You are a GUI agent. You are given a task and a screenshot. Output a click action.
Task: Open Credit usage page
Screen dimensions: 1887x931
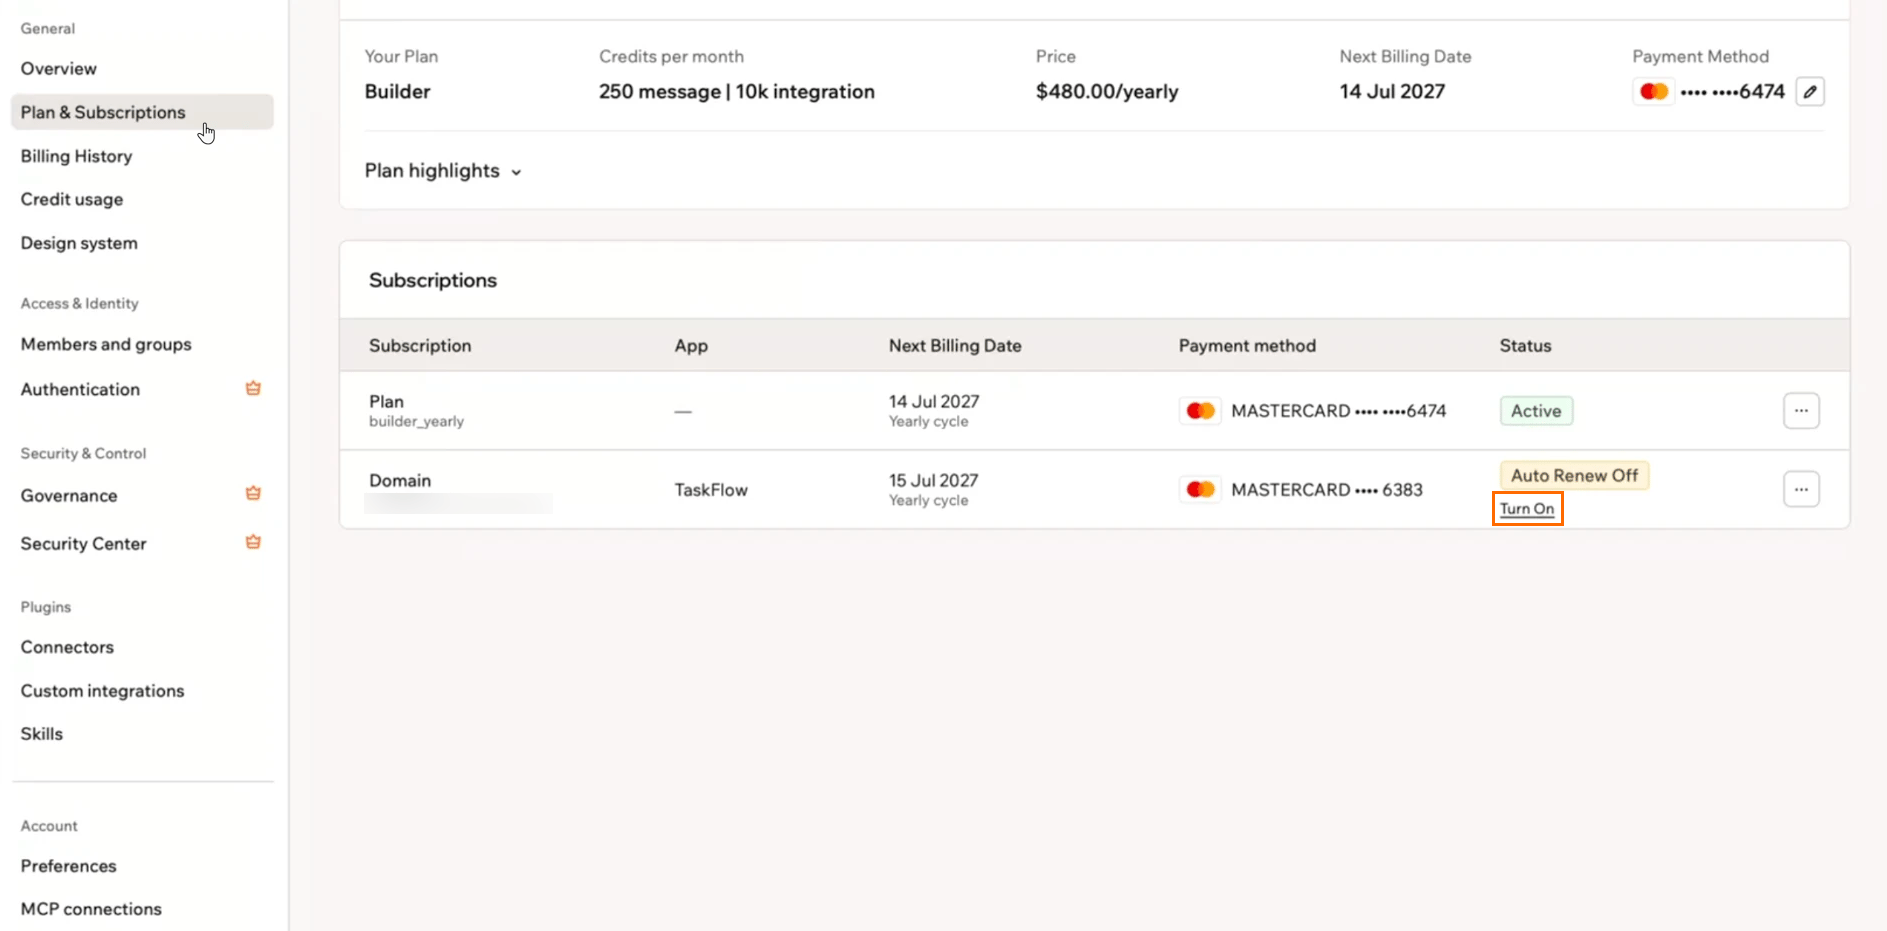[72, 199]
